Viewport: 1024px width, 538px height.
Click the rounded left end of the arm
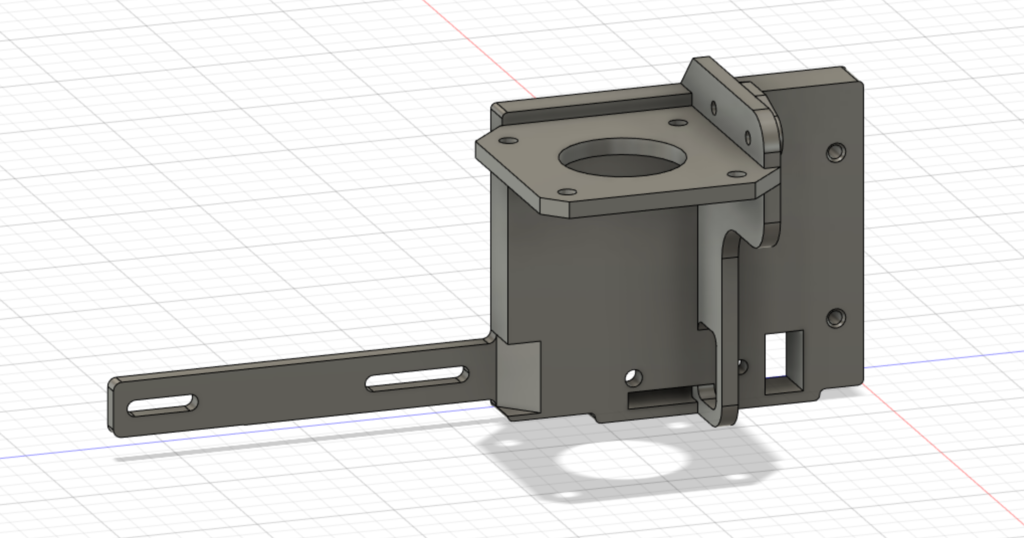tap(117, 408)
